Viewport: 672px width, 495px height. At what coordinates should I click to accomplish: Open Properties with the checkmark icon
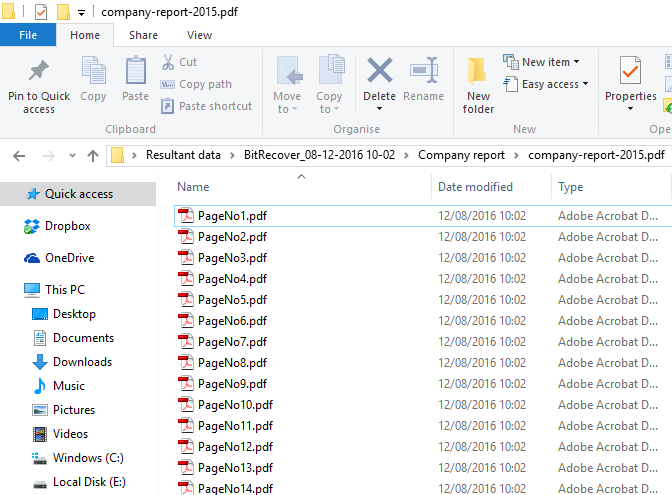point(630,72)
